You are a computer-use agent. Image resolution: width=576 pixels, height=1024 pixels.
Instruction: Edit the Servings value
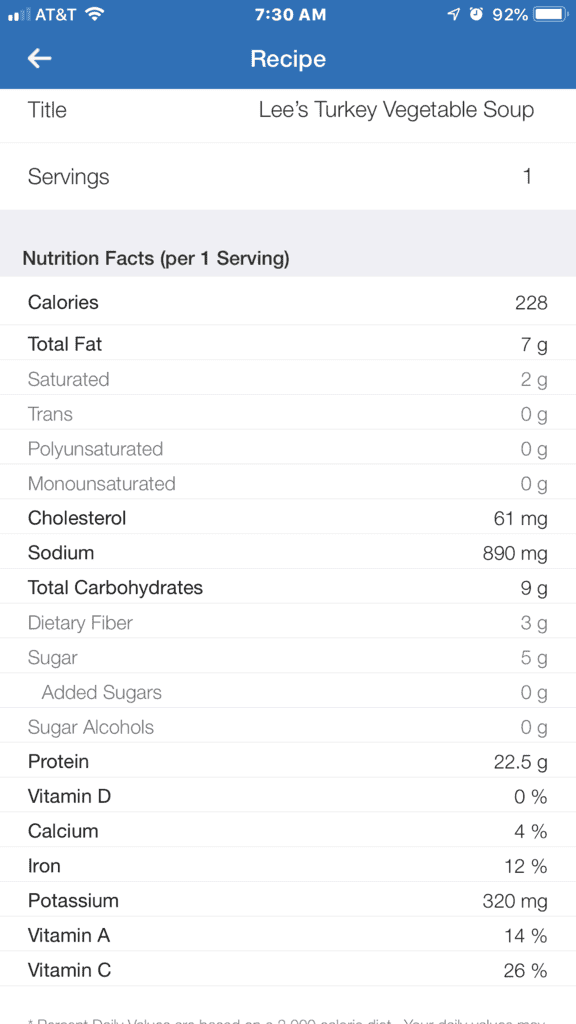527,176
